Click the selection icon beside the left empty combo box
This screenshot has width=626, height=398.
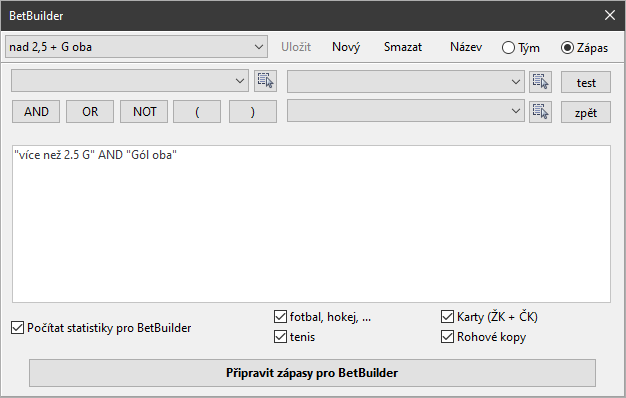265,81
